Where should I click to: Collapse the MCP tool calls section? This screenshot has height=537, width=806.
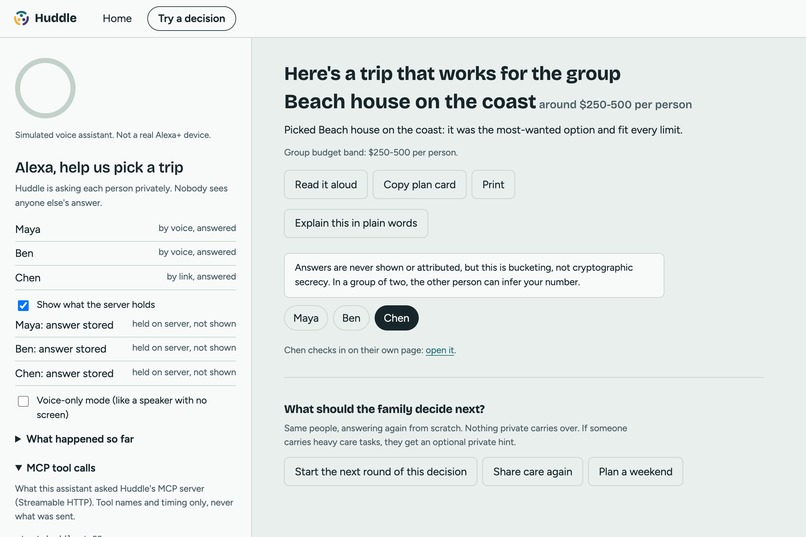point(56,468)
